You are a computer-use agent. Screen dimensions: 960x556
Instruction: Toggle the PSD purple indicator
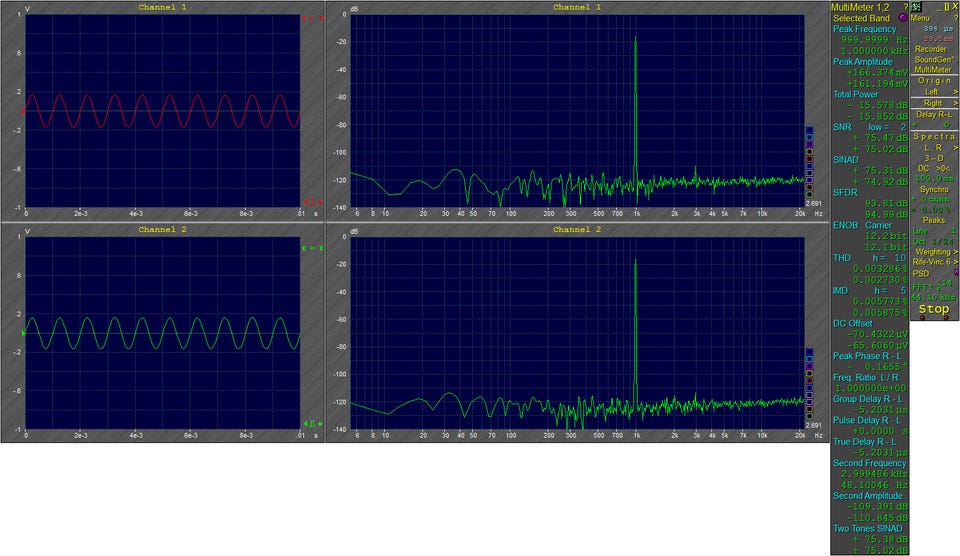click(956, 272)
